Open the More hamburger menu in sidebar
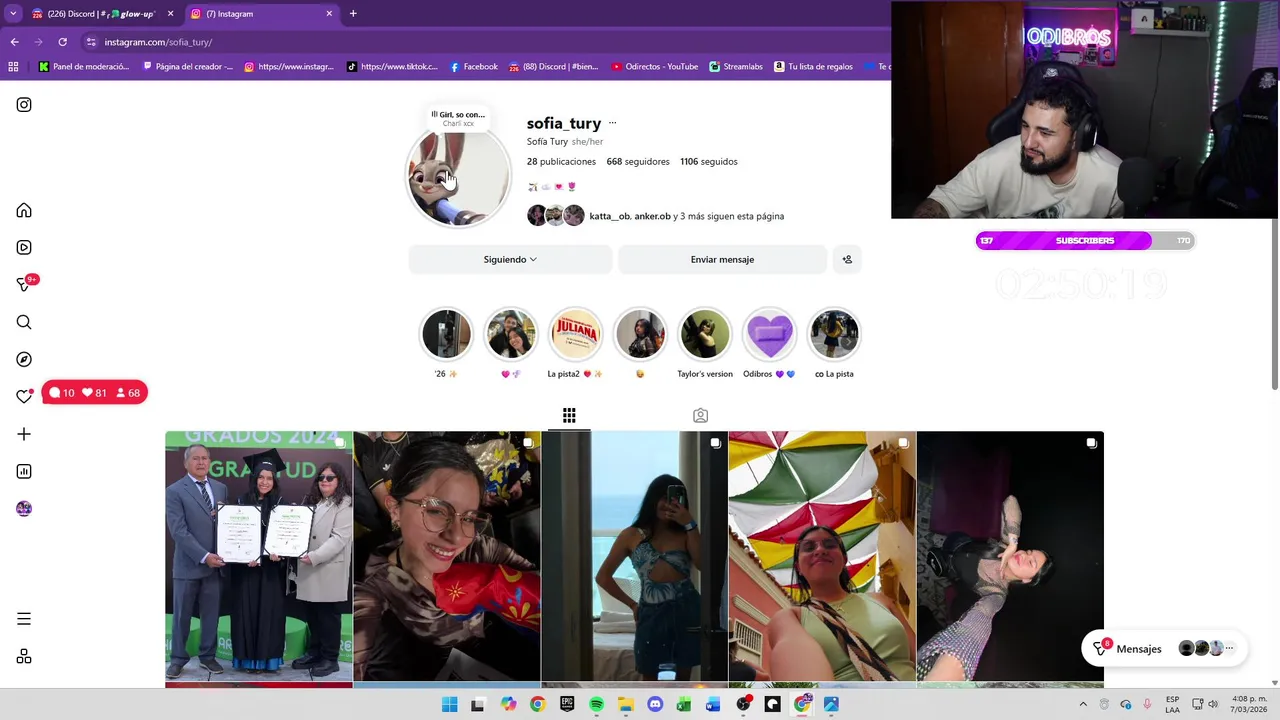 pos(24,619)
